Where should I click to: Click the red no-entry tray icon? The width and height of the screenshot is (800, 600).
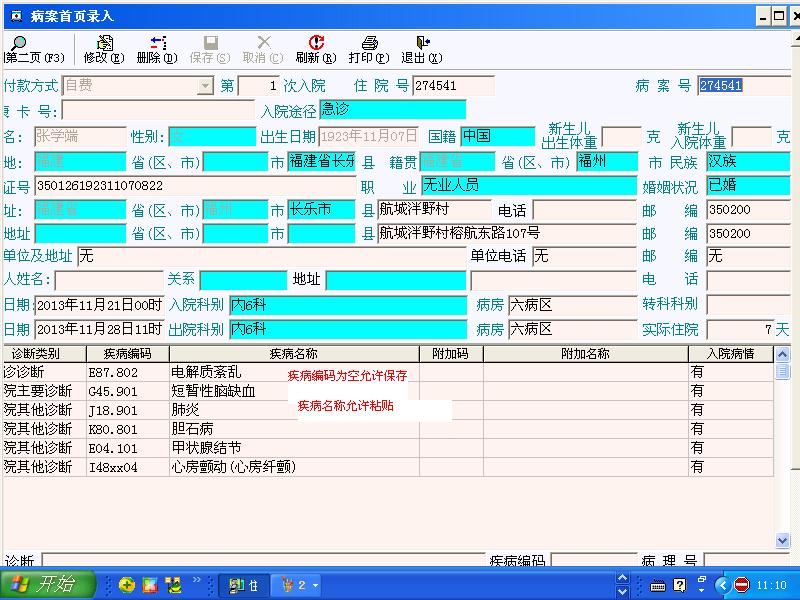741,585
